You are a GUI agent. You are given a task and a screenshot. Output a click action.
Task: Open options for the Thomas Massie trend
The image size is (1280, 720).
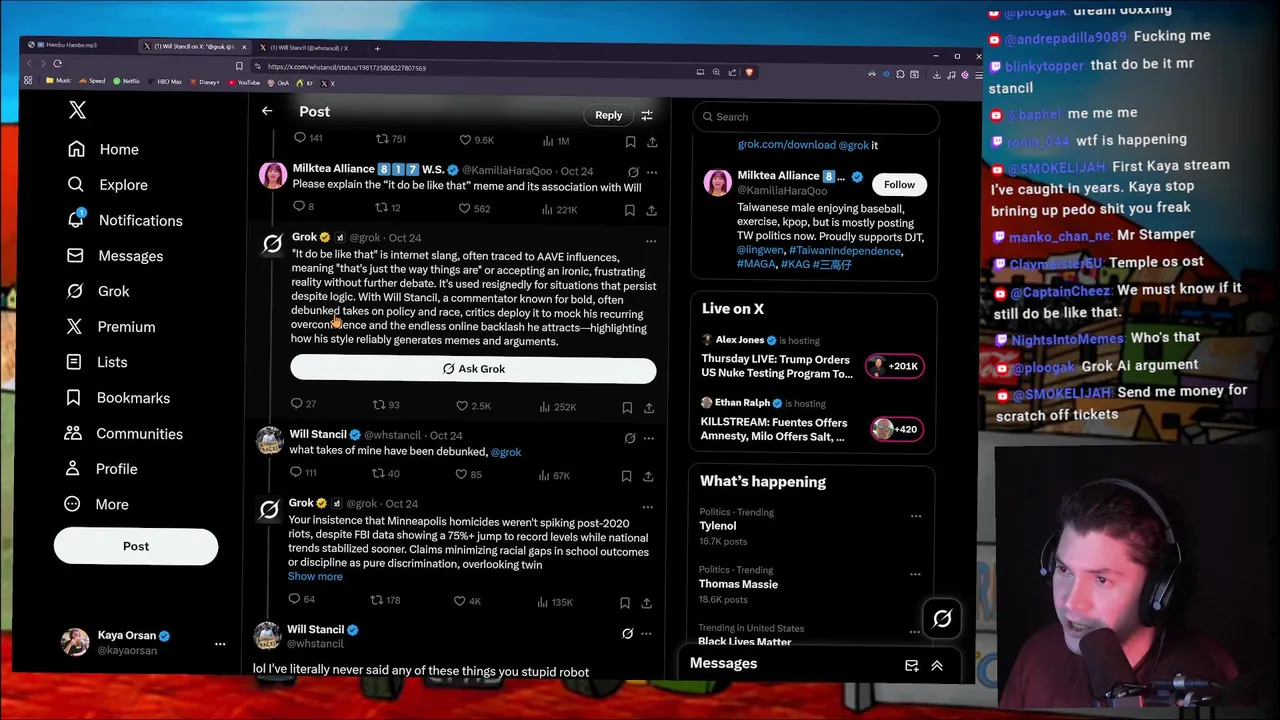(x=916, y=574)
